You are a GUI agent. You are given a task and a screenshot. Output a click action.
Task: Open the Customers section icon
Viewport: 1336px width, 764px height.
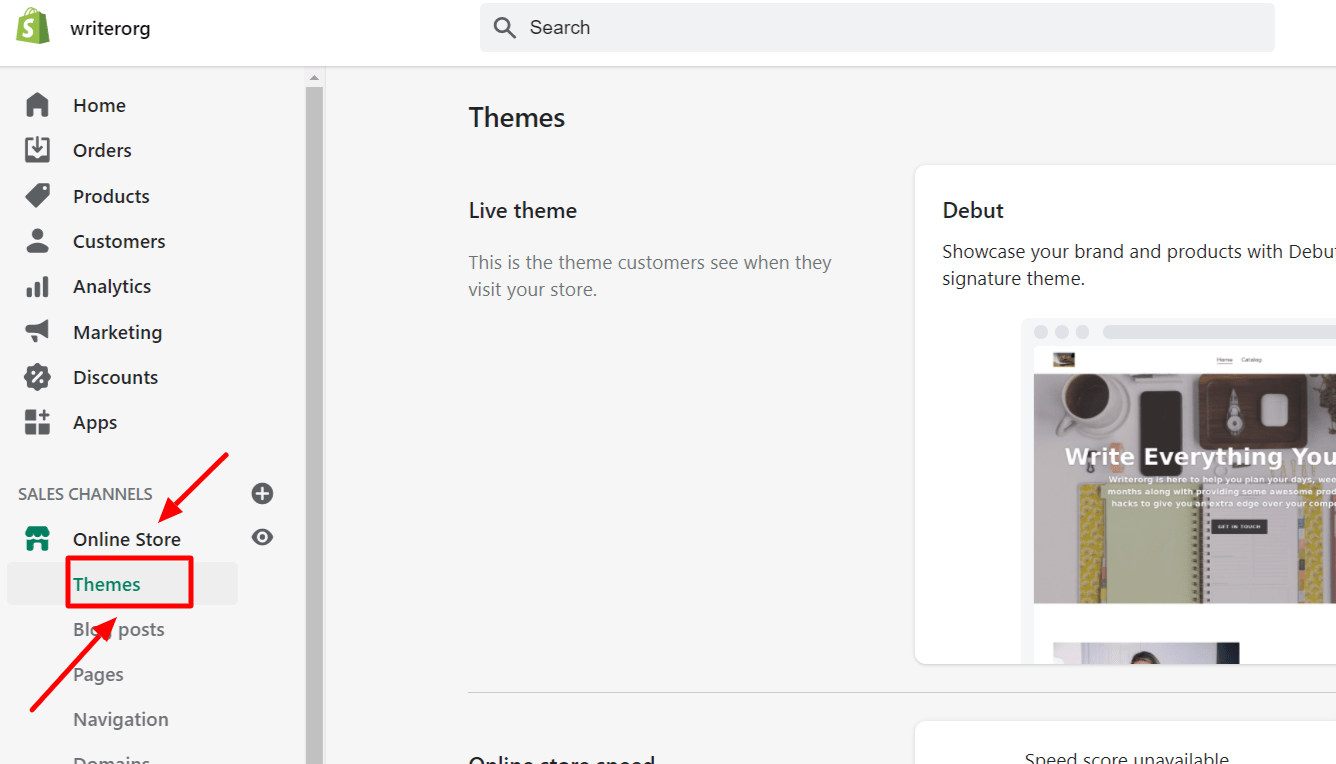tap(37, 240)
